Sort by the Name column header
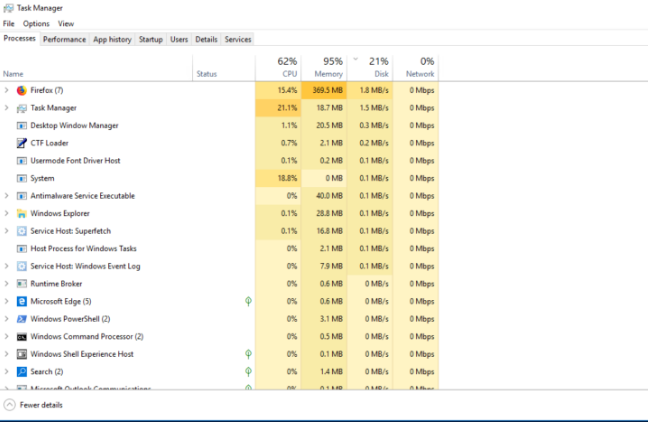653x422 pixels. 96,67
